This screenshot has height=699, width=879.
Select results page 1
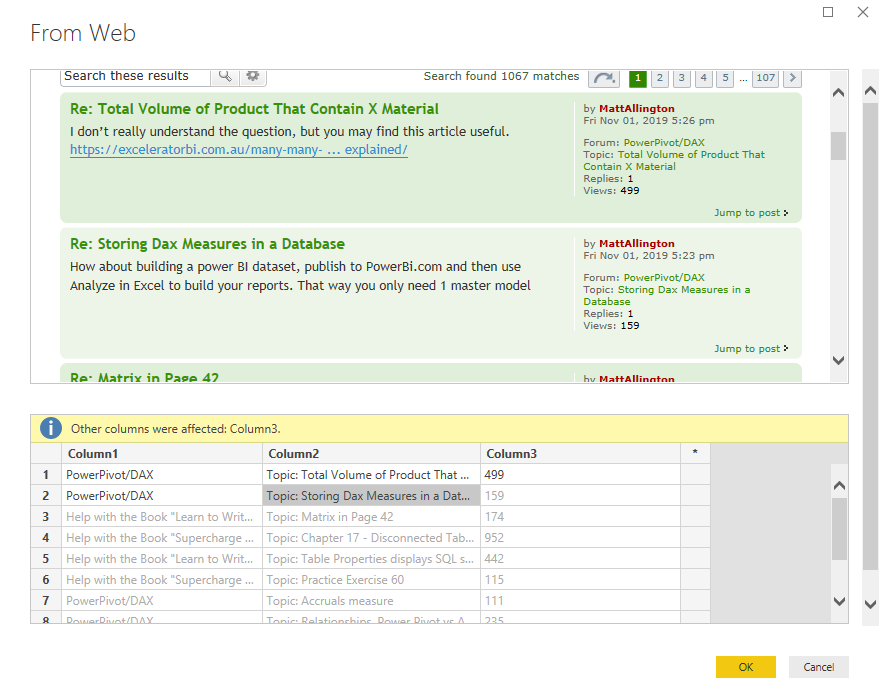point(638,78)
